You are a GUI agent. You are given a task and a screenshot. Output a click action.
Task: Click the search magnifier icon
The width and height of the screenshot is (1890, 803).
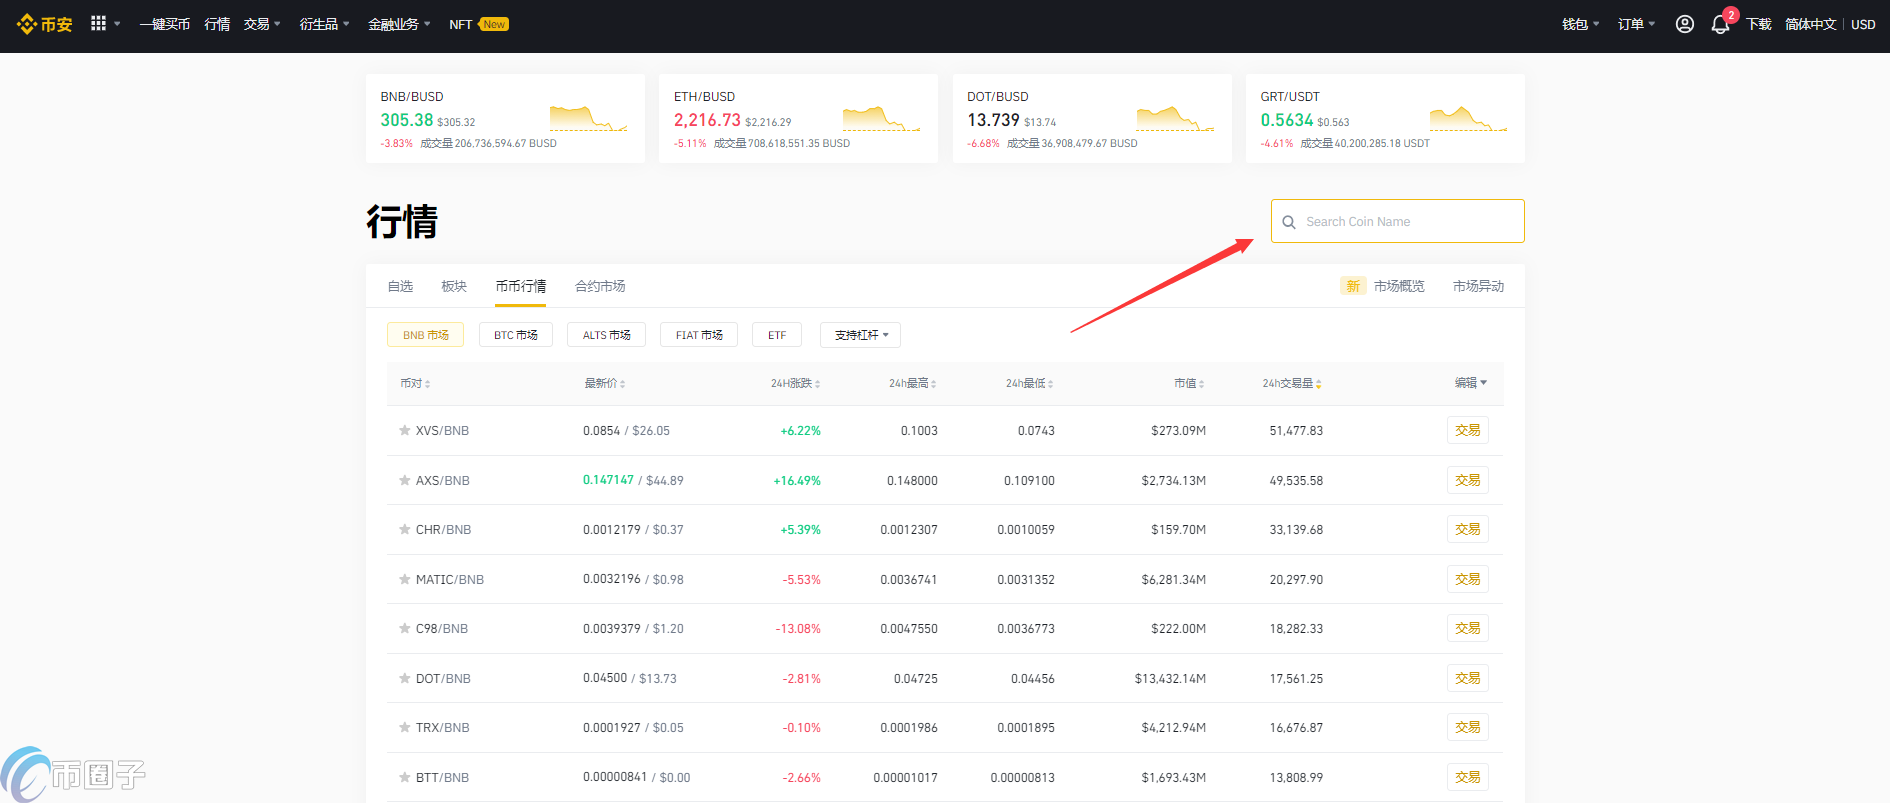pyautogui.click(x=1289, y=222)
